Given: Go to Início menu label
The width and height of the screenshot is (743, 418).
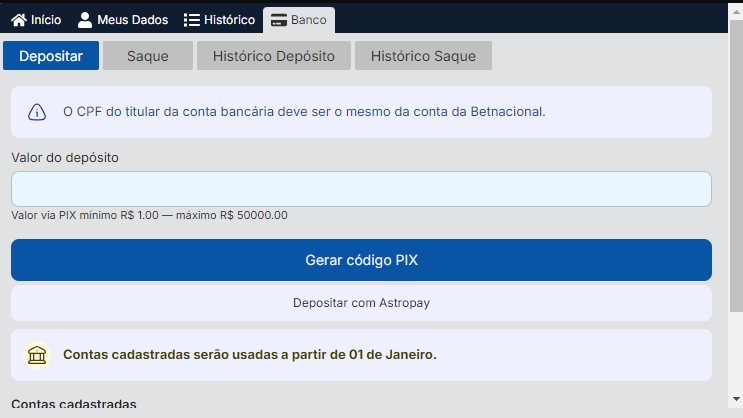Looking at the screenshot, I should [46, 20].
